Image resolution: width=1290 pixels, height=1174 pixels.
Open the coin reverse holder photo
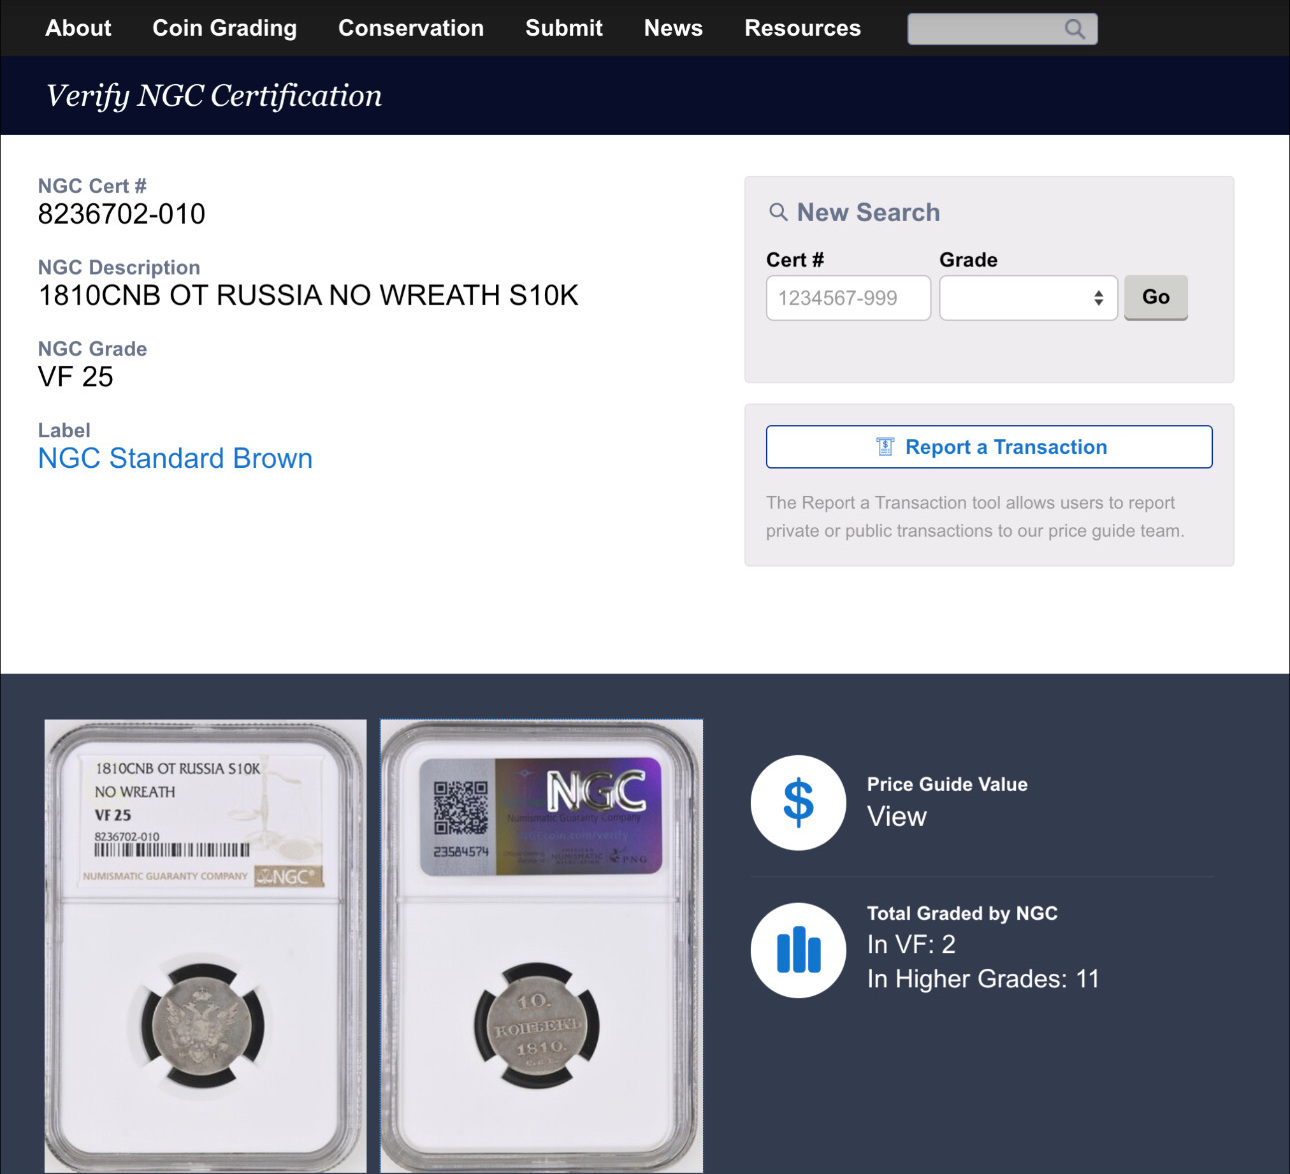pyautogui.click(x=541, y=946)
